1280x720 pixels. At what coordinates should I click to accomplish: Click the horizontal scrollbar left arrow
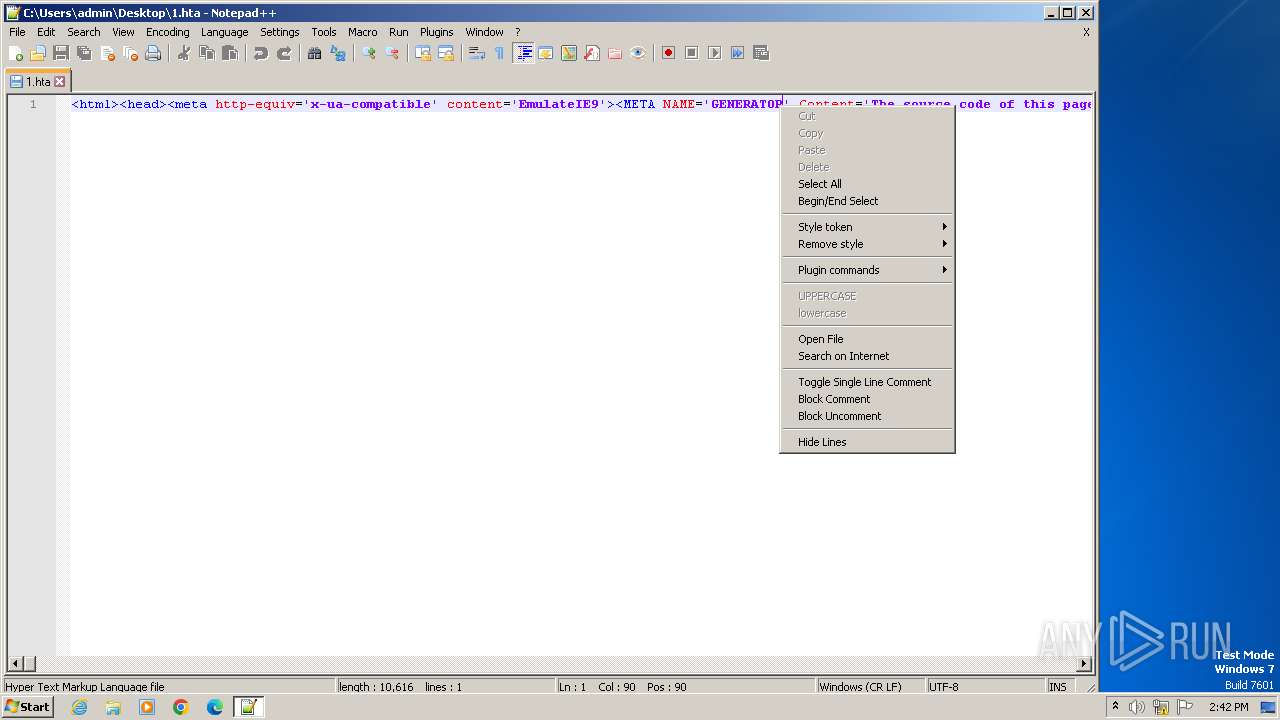(x=14, y=664)
